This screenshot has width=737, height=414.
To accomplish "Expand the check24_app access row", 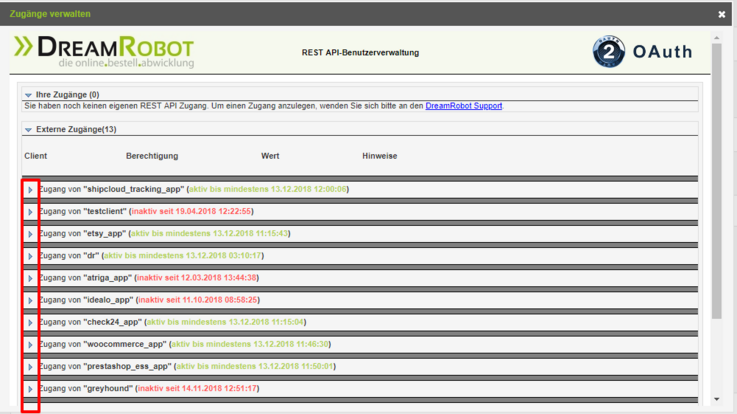I will click(x=30, y=322).
